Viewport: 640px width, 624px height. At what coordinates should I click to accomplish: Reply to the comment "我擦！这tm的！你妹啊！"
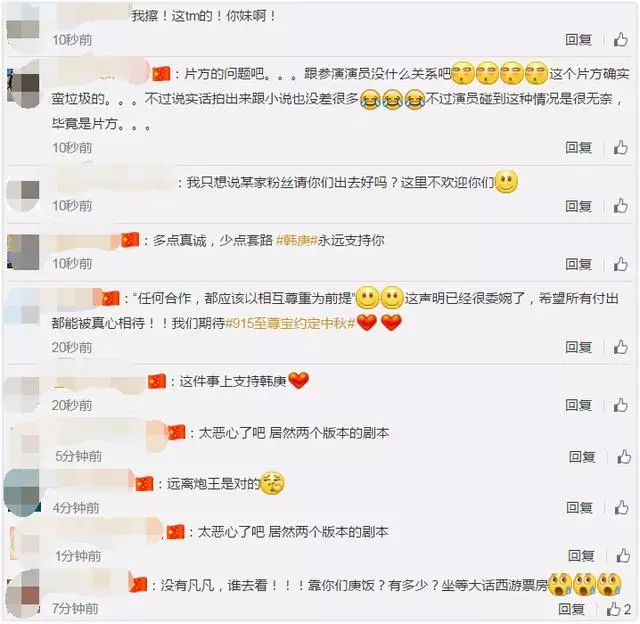(x=578, y=40)
